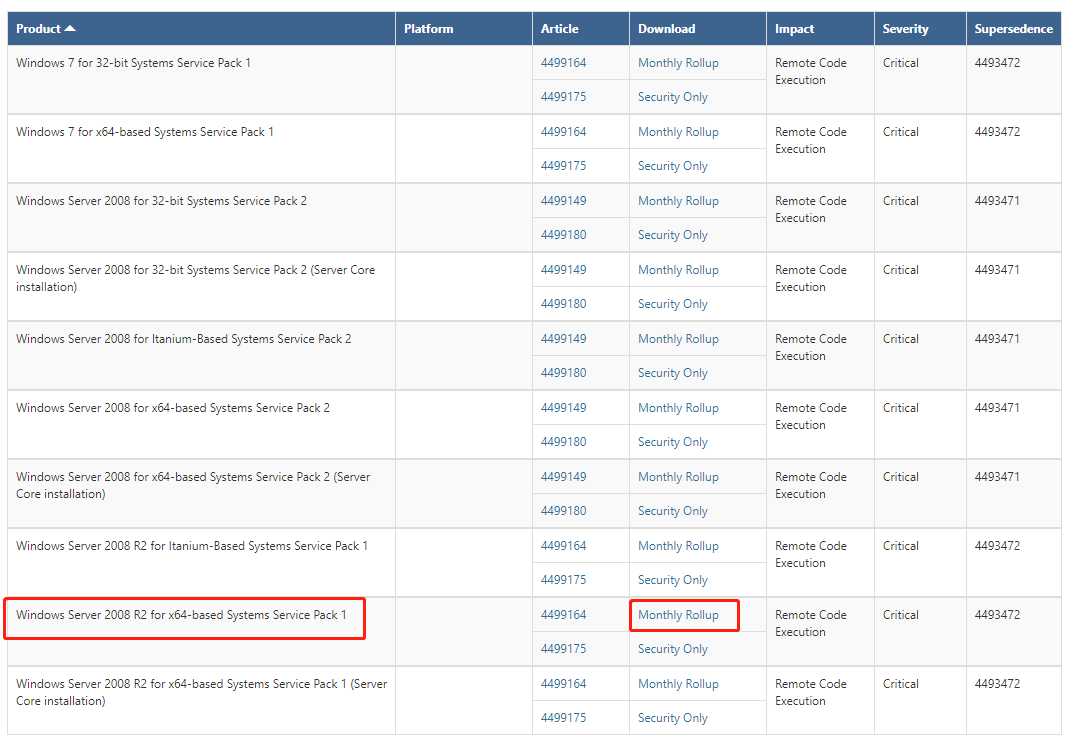The width and height of the screenshot is (1075, 738).
Task: Select product text Server 2008 R2 Itanium-Based SP1
Action: [192, 546]
